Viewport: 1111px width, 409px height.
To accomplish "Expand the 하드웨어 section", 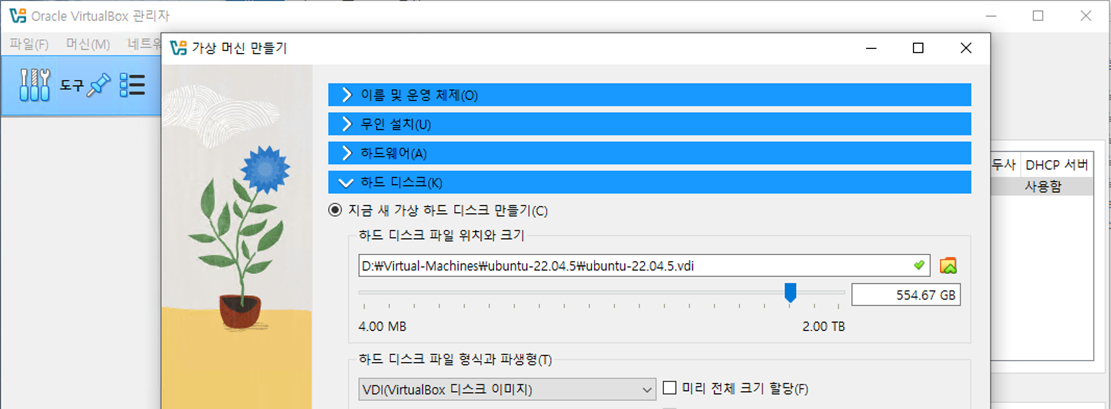I will pyautogui.click(x=650, y=153).
